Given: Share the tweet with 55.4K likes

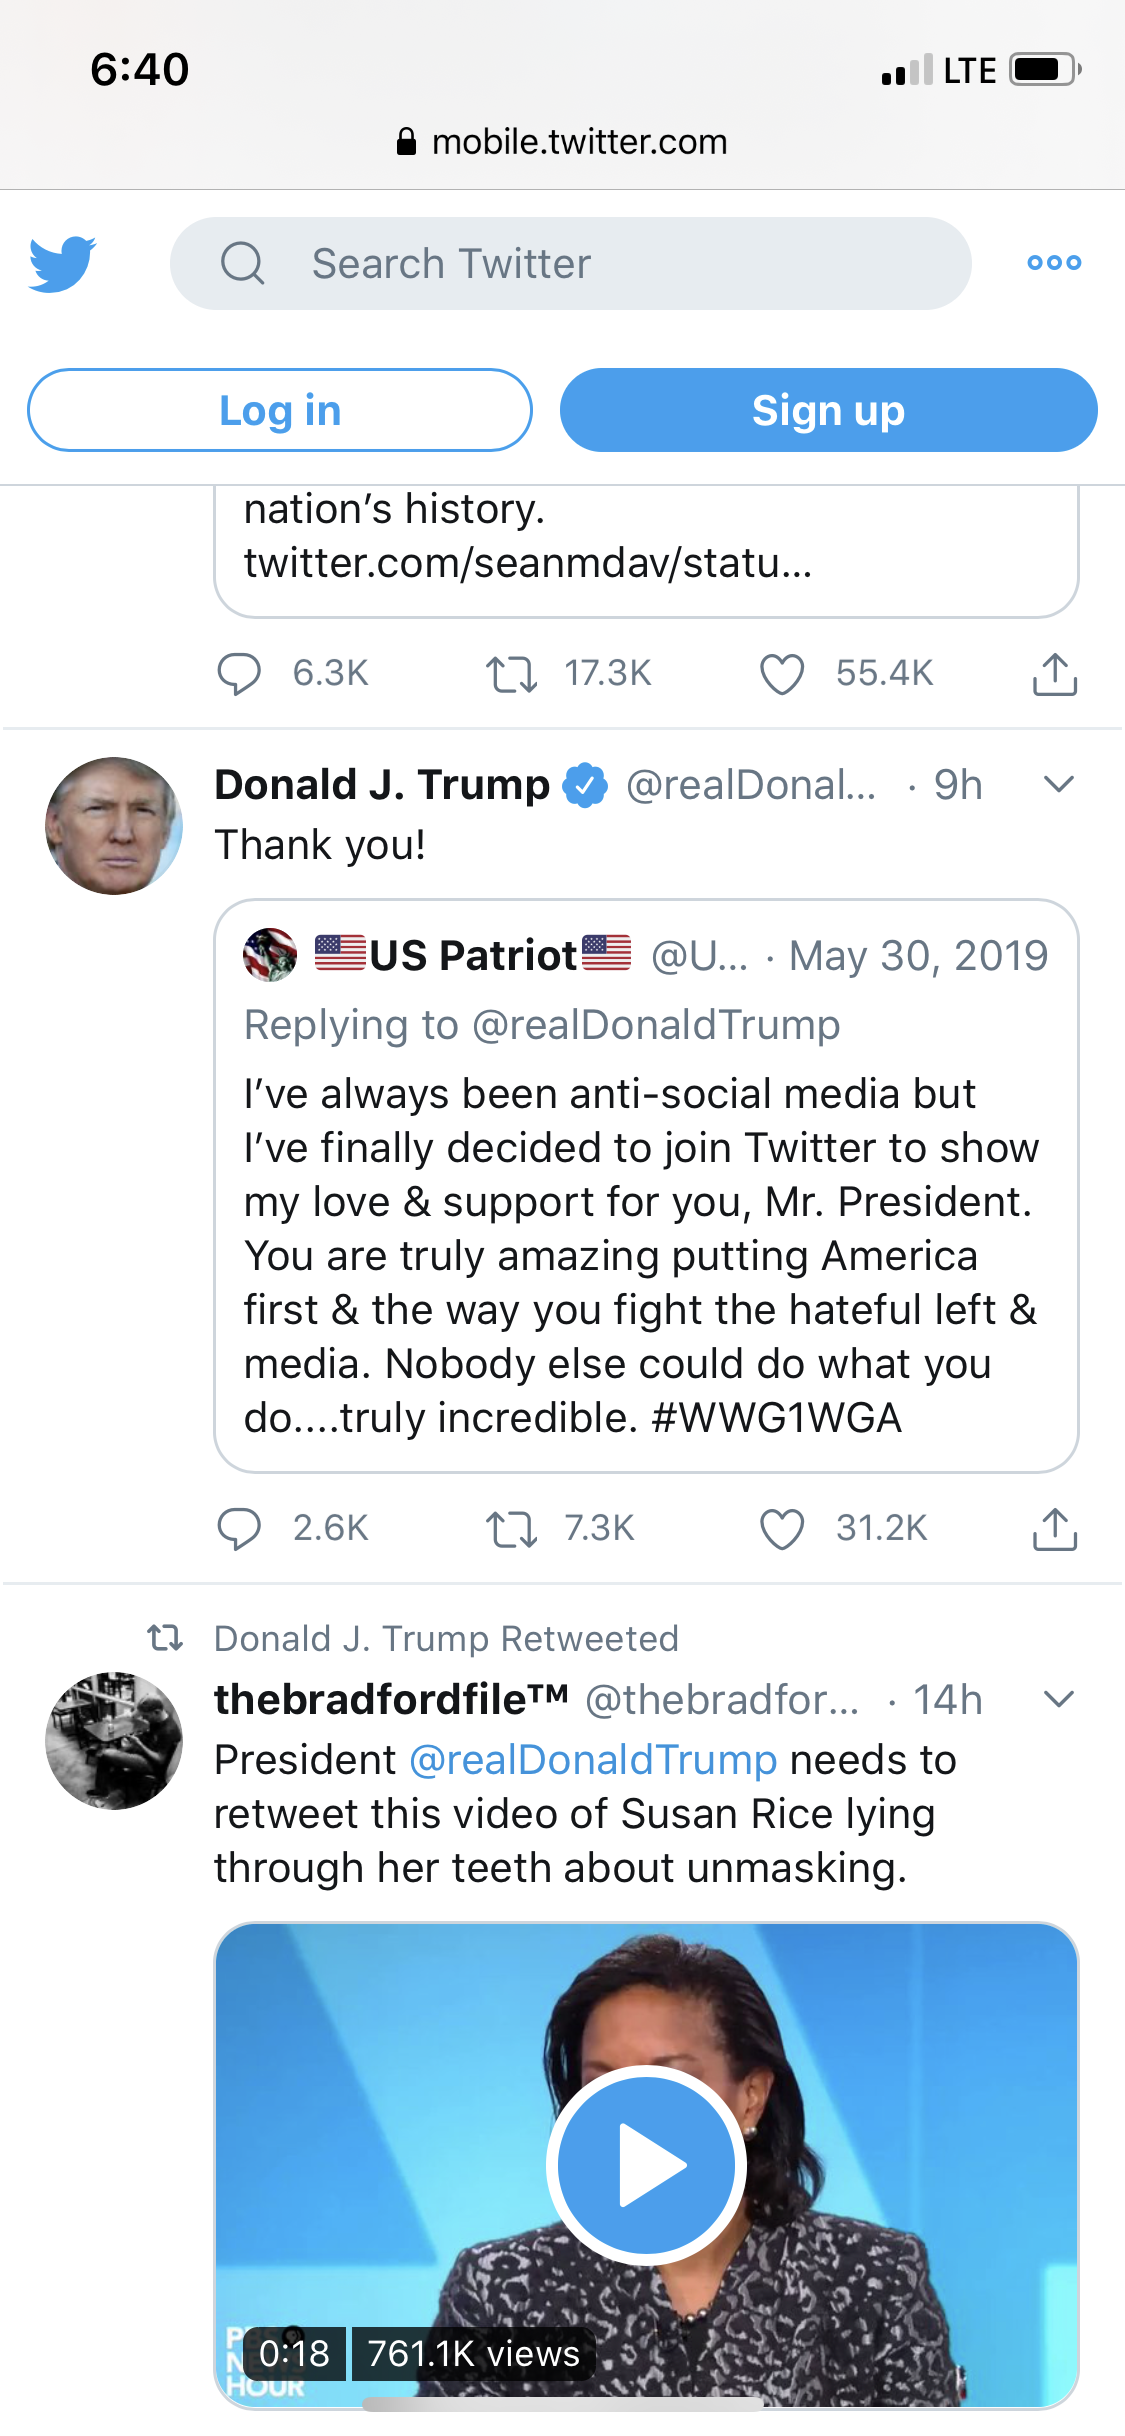Looking at the screenshot, I should tap(1054, 674).
